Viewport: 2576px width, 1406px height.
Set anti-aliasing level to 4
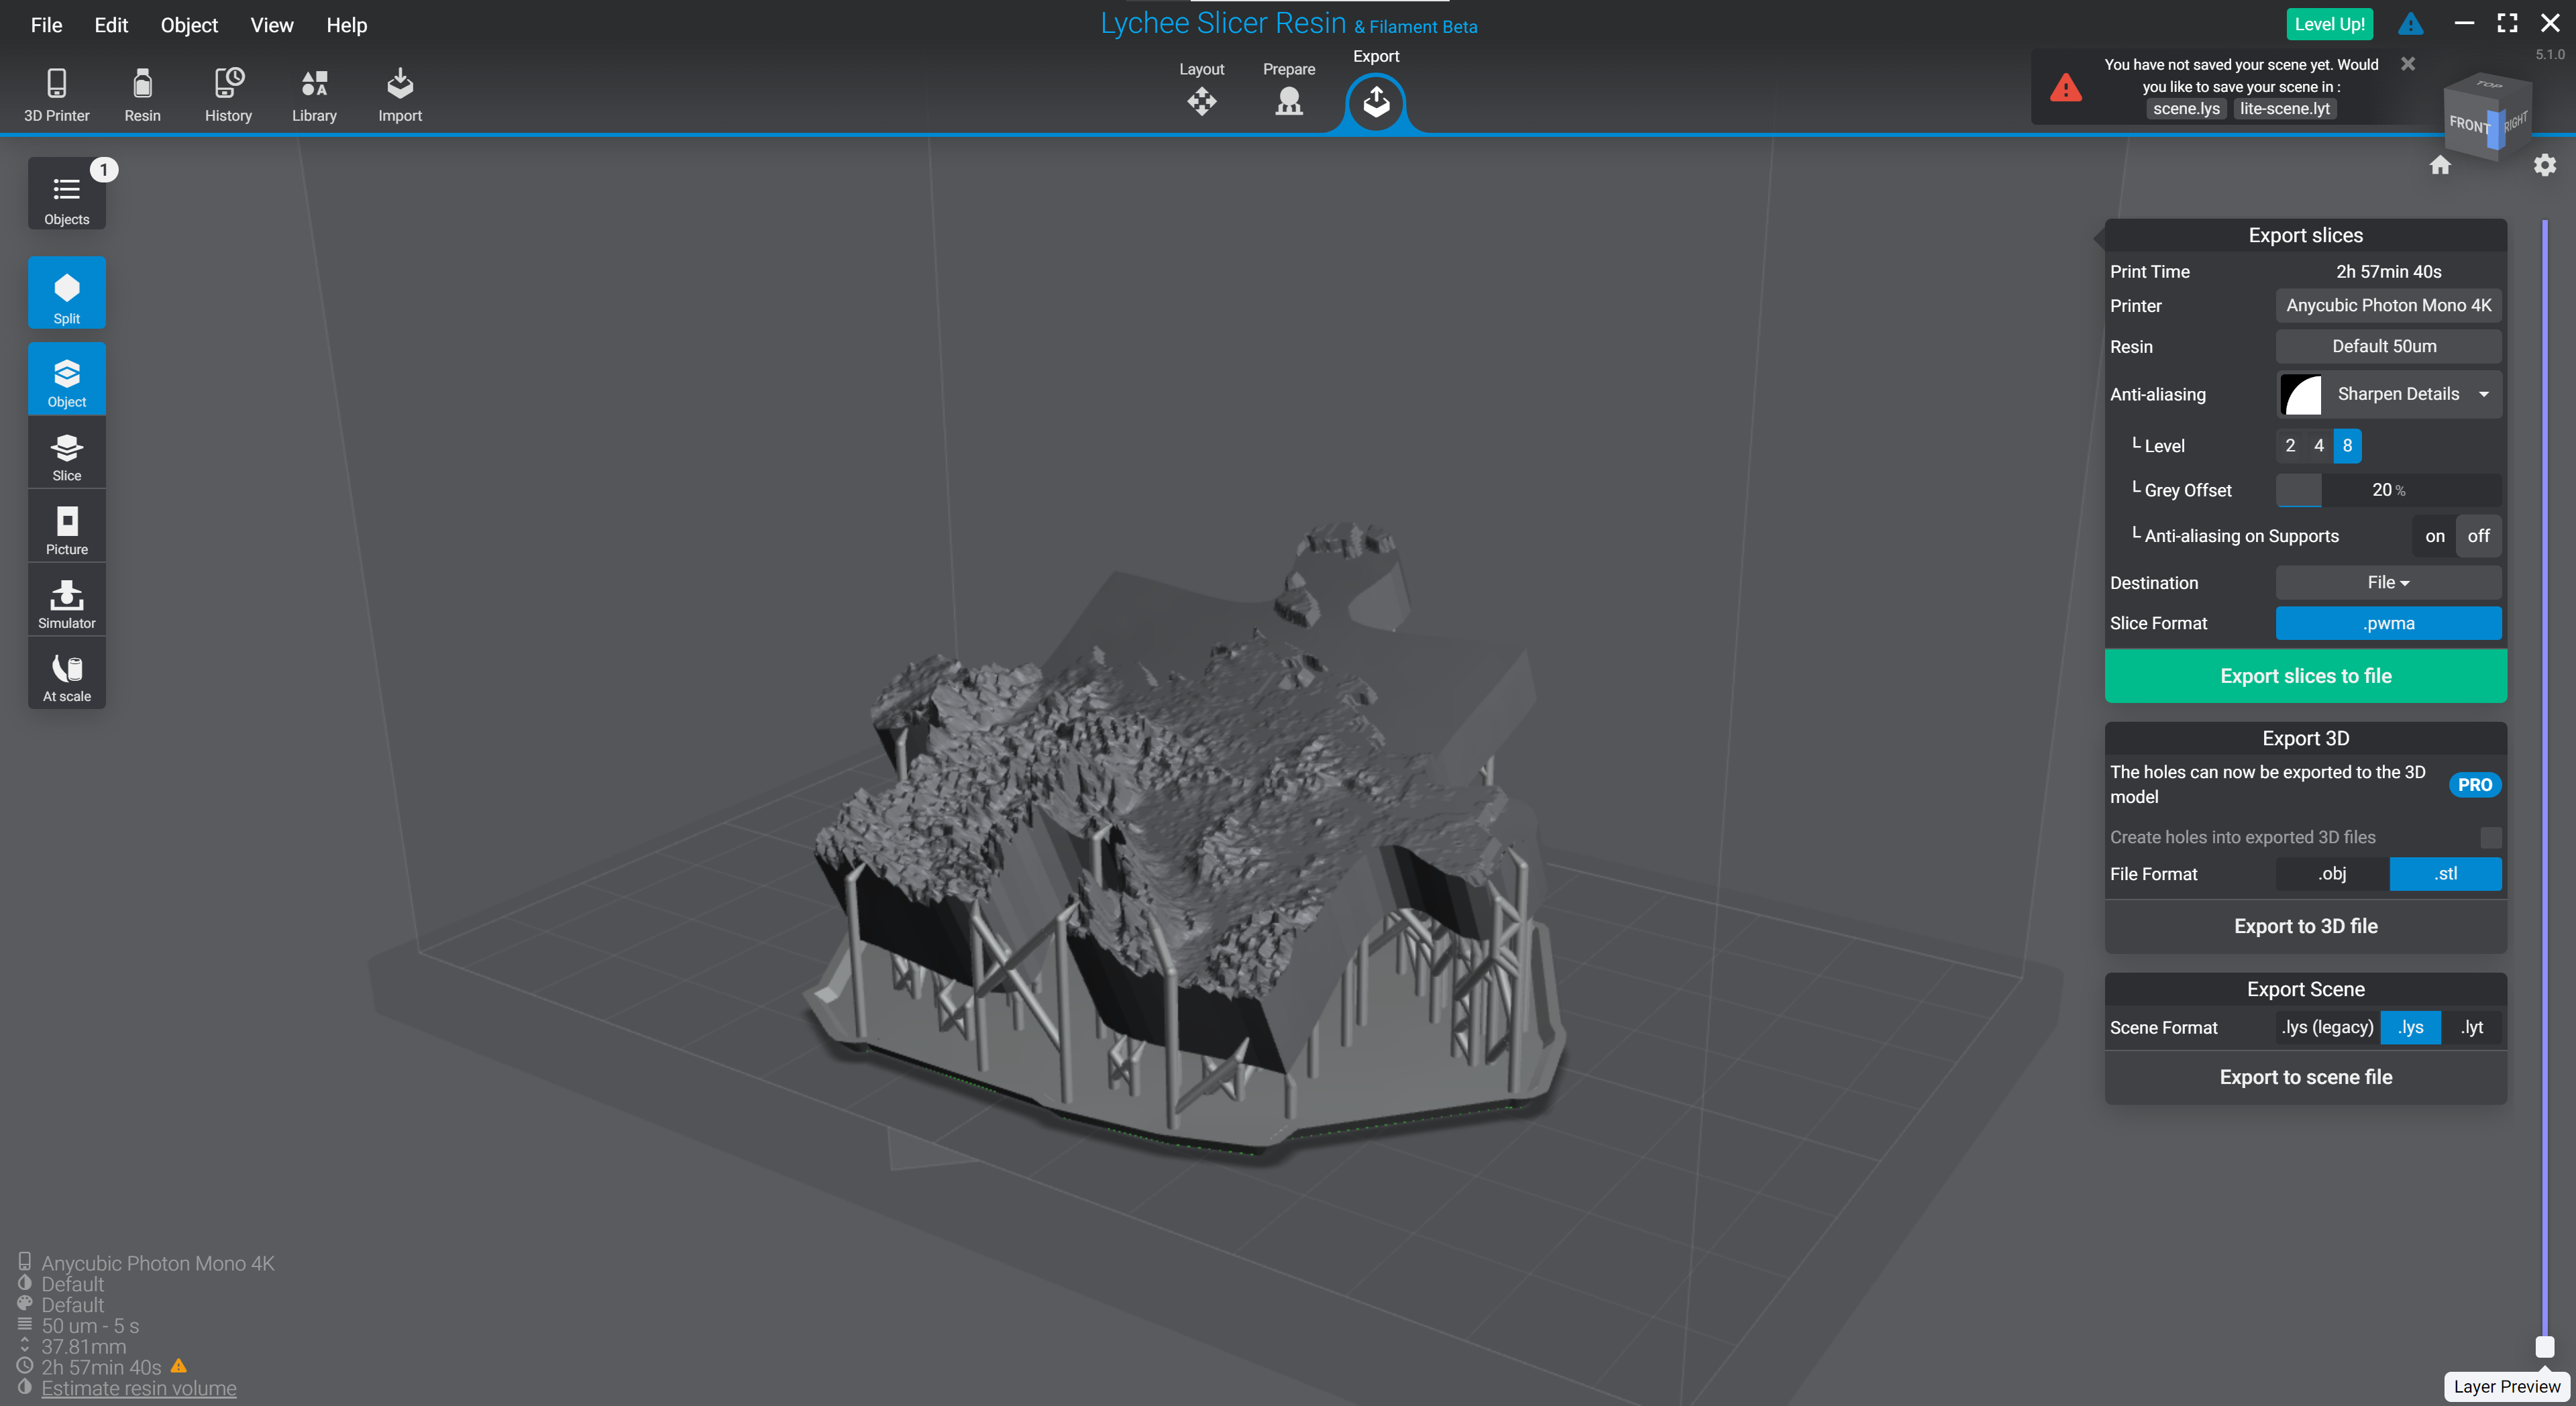tap(2318, 446)
